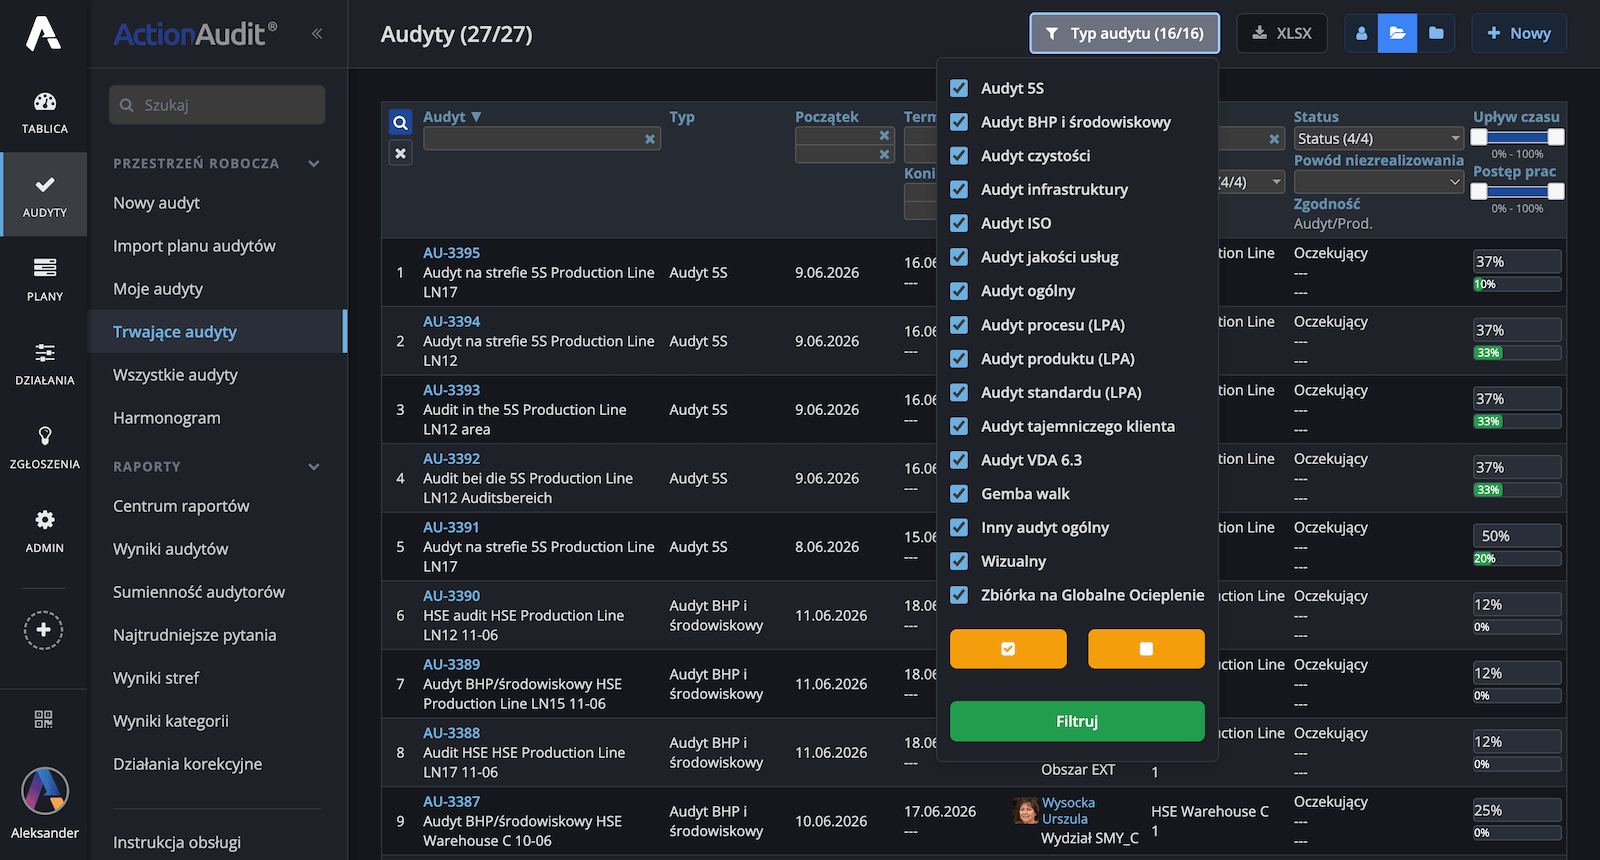The width and height of the screenshot is (1600, 860).
Task: Toggle the Gemba walk checkbox
Action: click(959, 494)
